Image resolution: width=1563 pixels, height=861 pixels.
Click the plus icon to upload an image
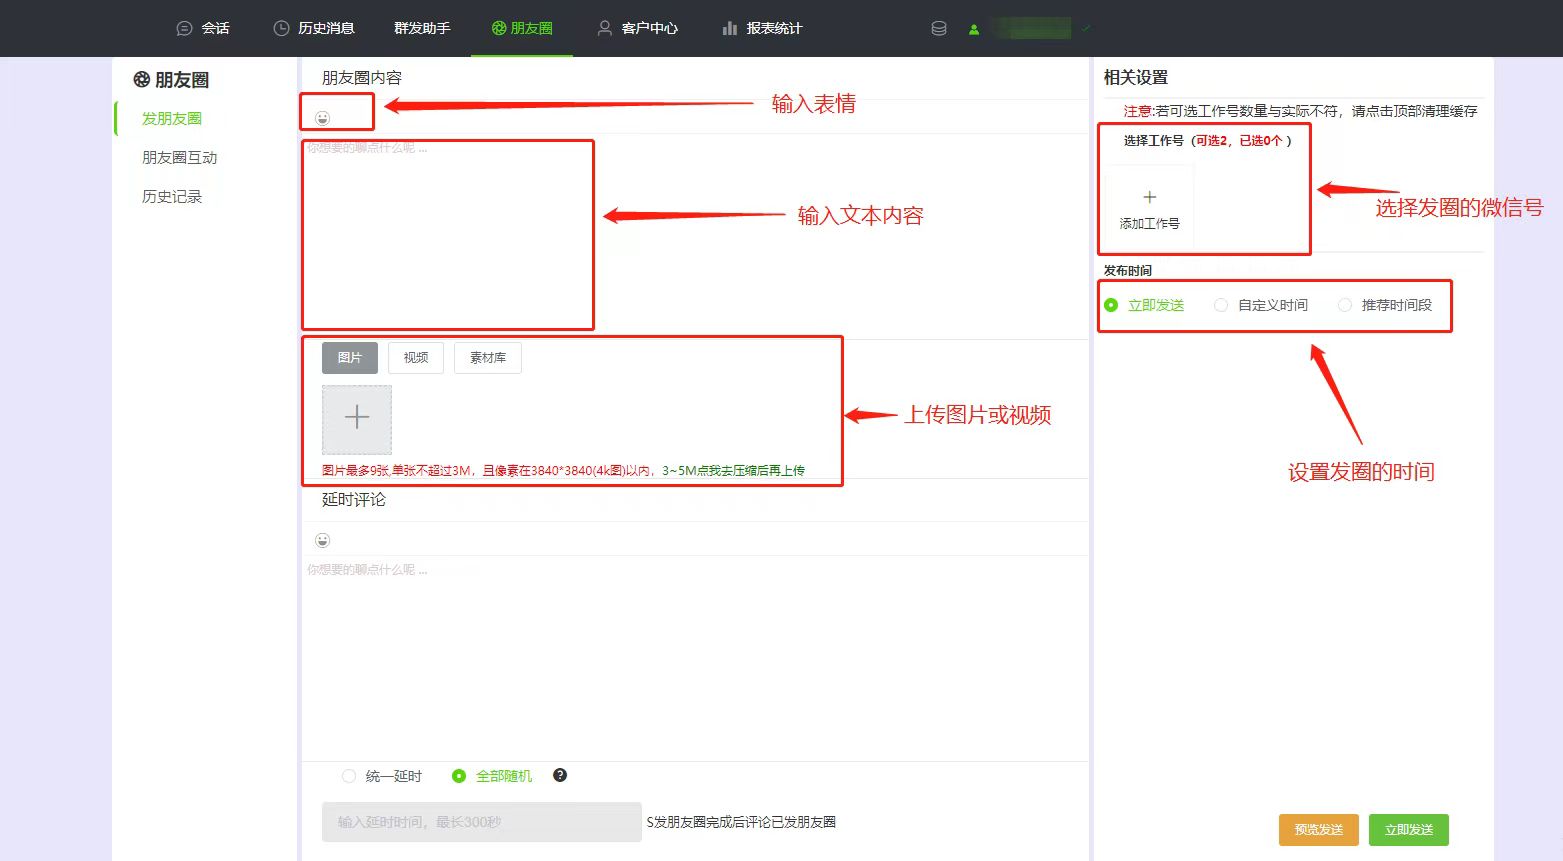[x=356, y=418]
